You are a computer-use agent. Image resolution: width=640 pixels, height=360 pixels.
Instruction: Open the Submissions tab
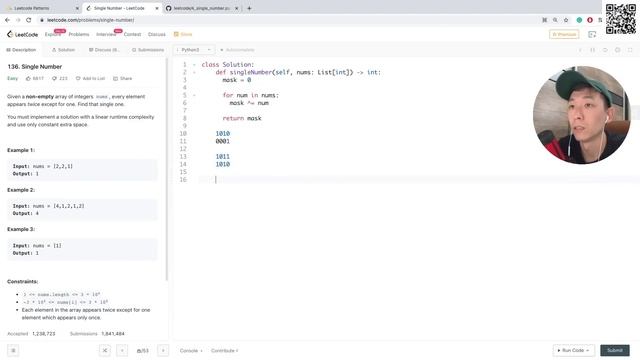[148, 50]
